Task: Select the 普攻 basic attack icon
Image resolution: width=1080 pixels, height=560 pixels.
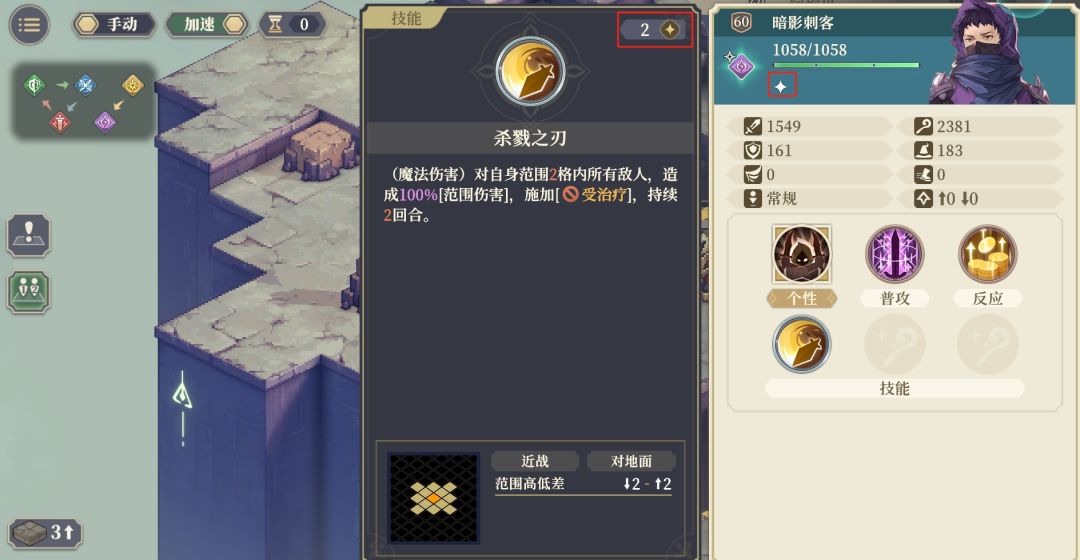Action: (x=894, y=253)
